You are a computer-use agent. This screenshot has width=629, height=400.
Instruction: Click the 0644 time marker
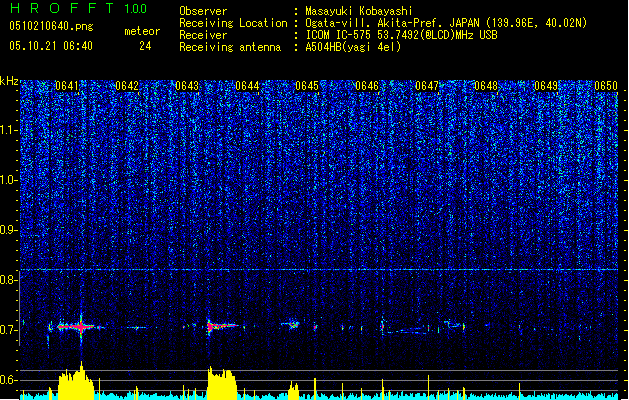pos(247,86)
